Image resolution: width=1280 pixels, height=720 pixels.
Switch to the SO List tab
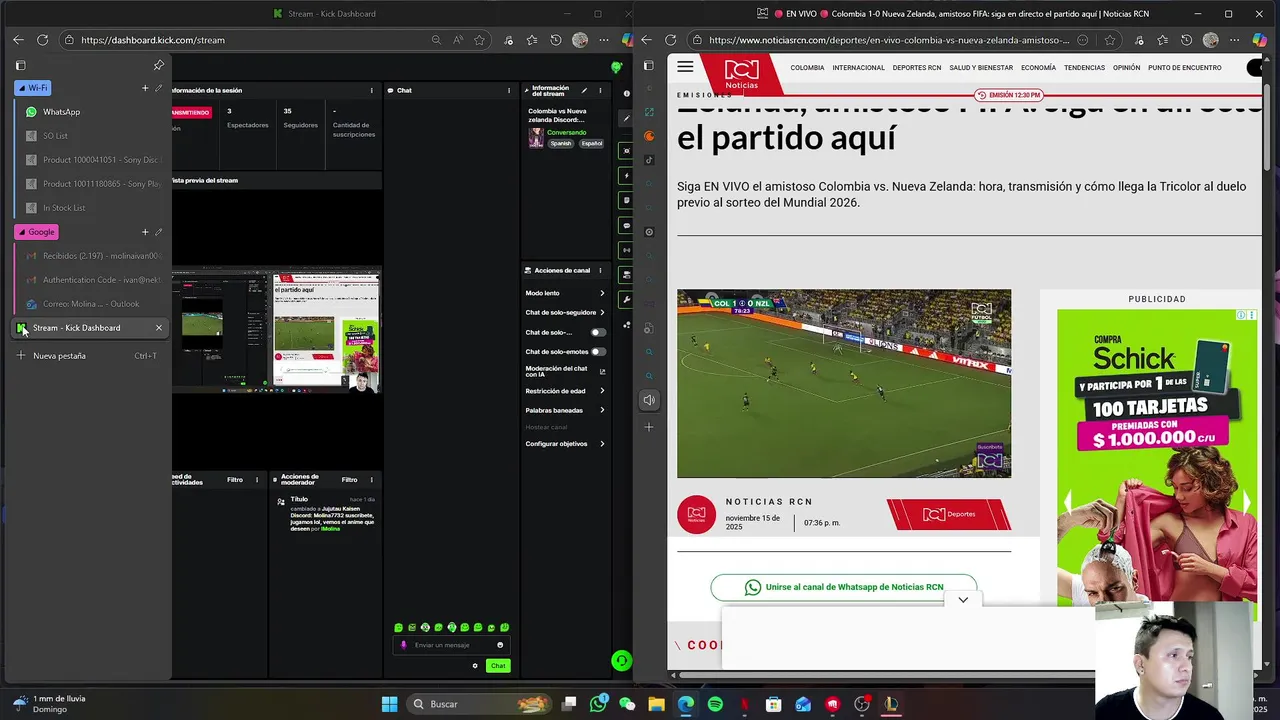click(92, 136)
